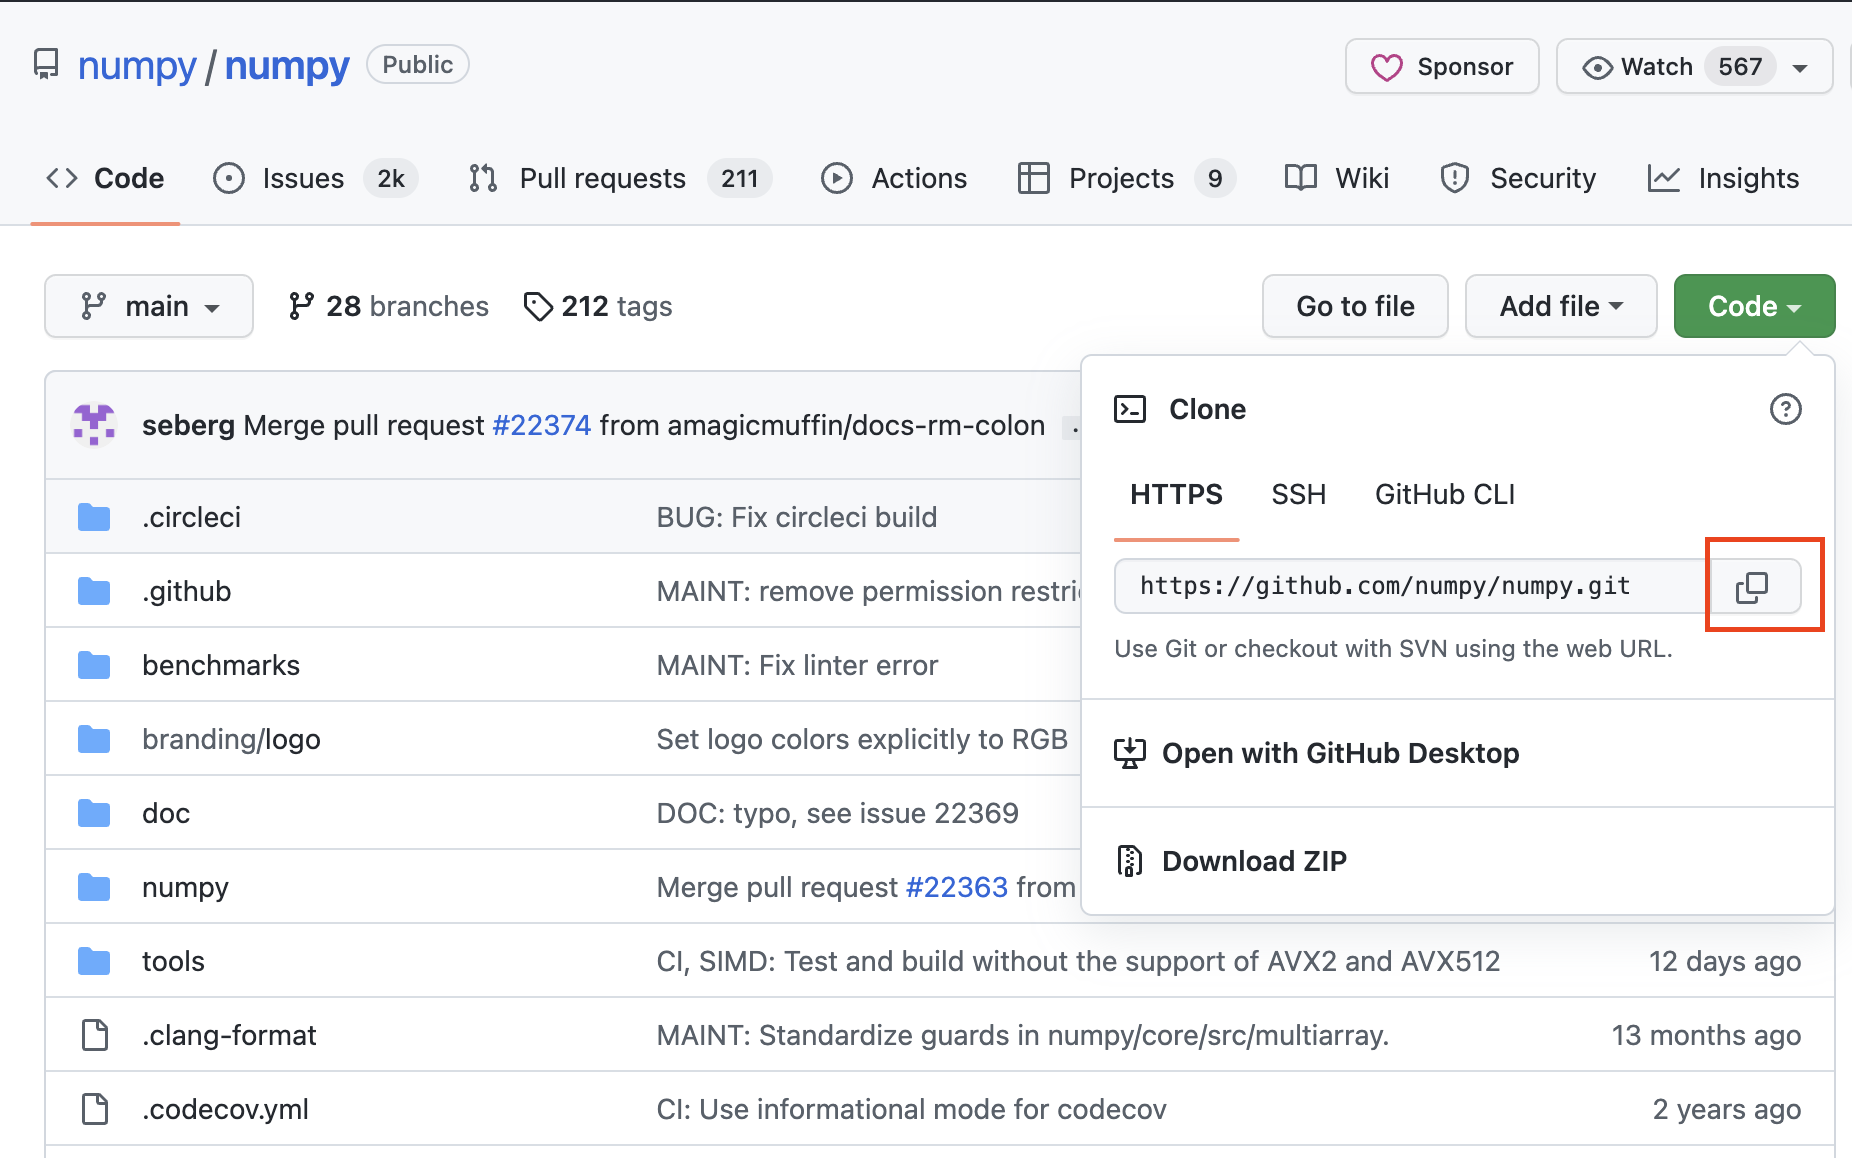Select the HTTPS clone tab
Screen dimensions: 1852x1158
tap(1176, 494)
